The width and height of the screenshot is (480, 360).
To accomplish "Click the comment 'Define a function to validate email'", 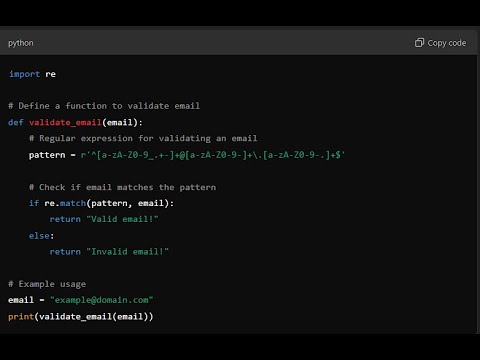I will point(104,106).
